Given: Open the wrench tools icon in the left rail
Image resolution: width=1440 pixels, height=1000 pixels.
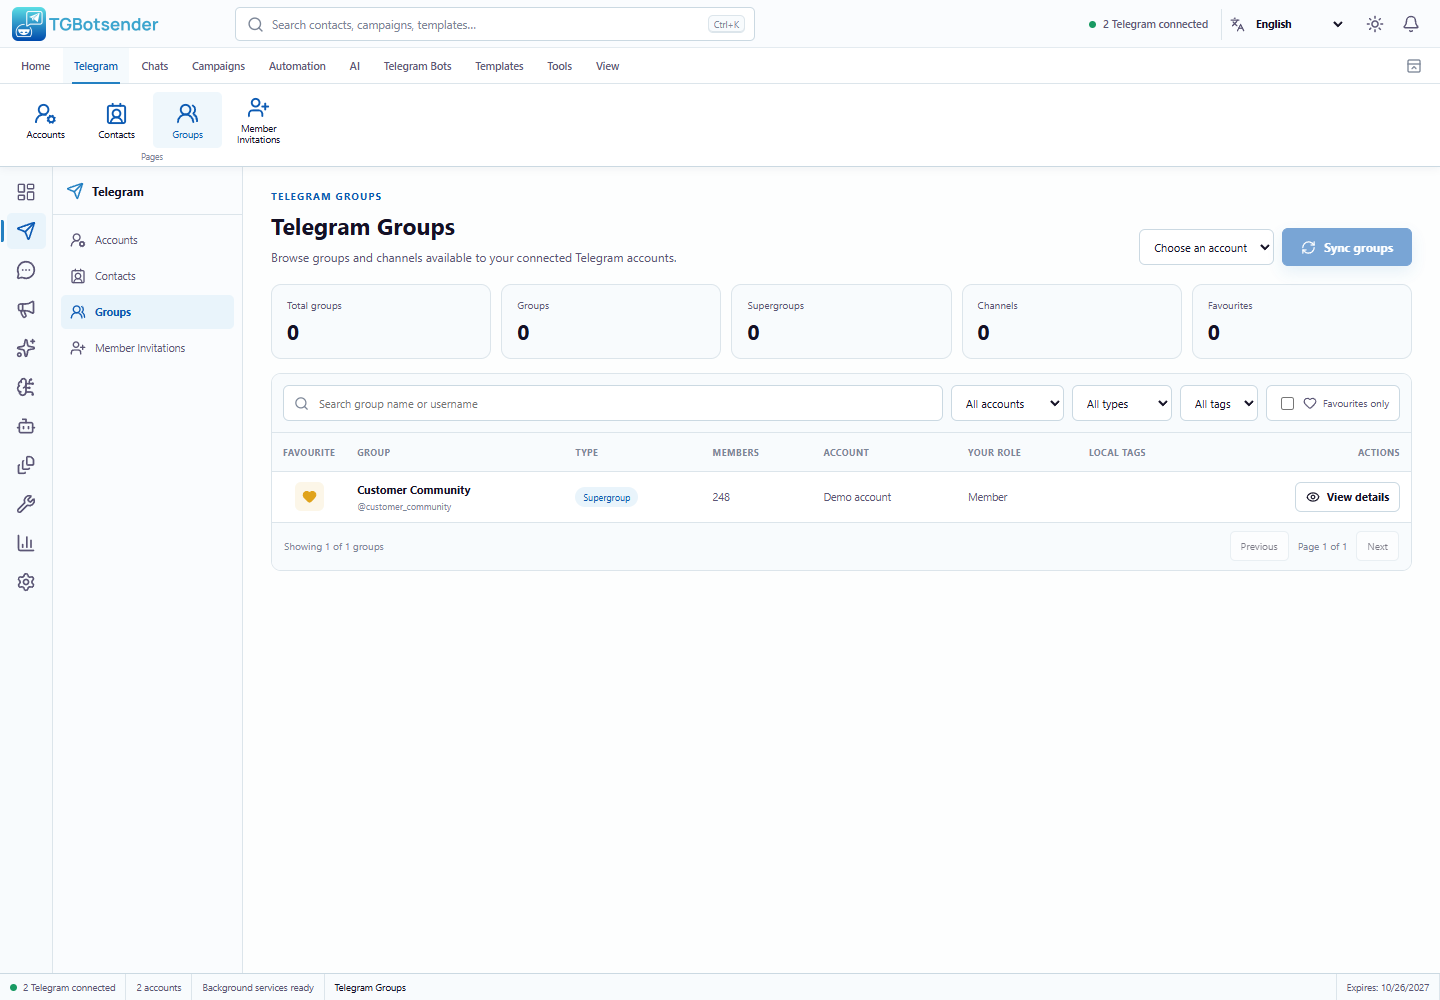Looking at the screenshot, I should click(x=26, y=504).
